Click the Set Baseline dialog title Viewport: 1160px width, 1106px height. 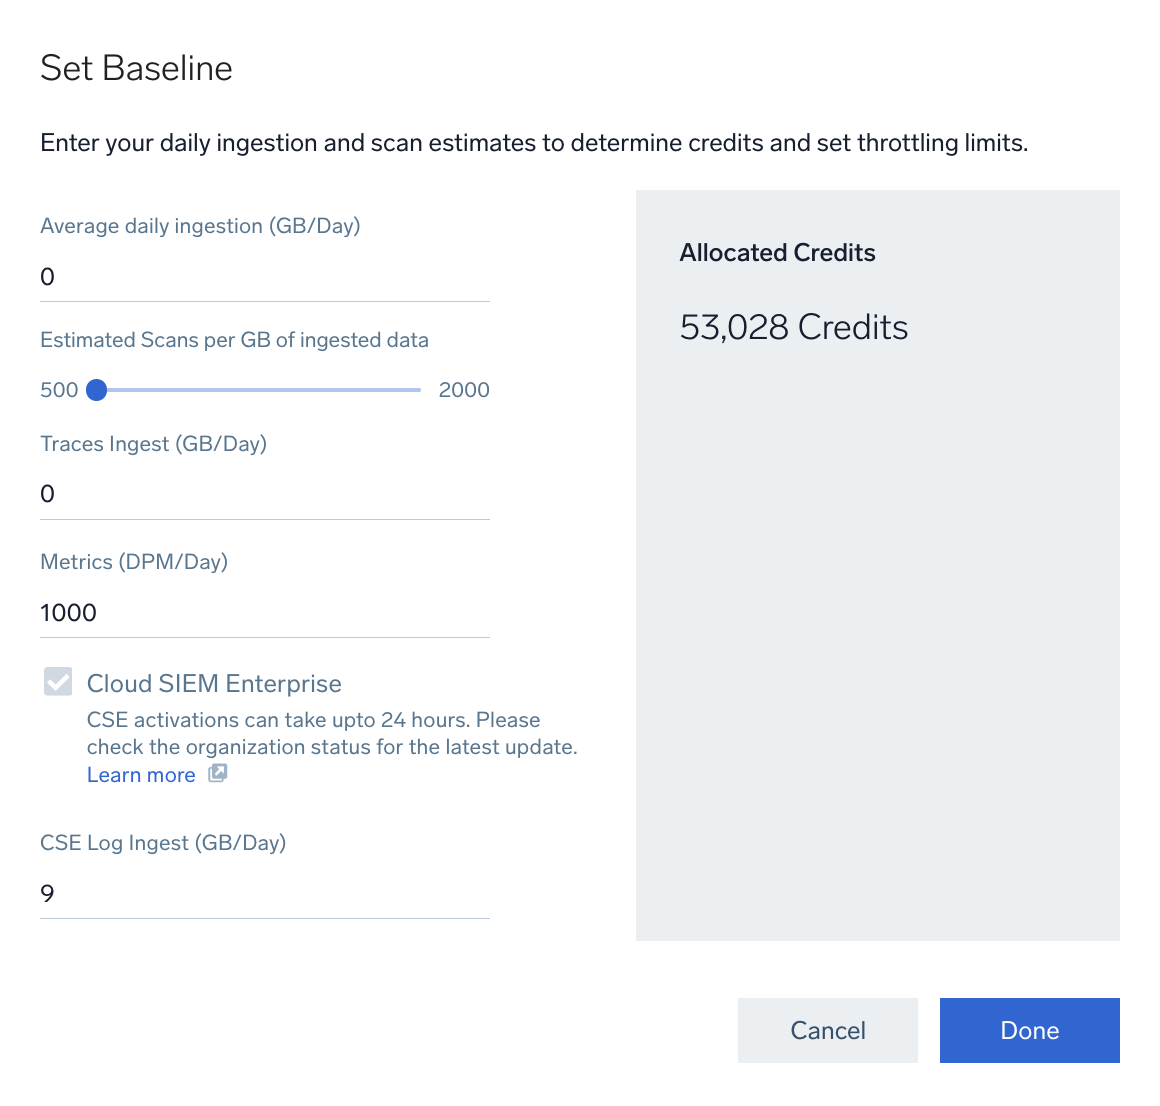(136, 68)
